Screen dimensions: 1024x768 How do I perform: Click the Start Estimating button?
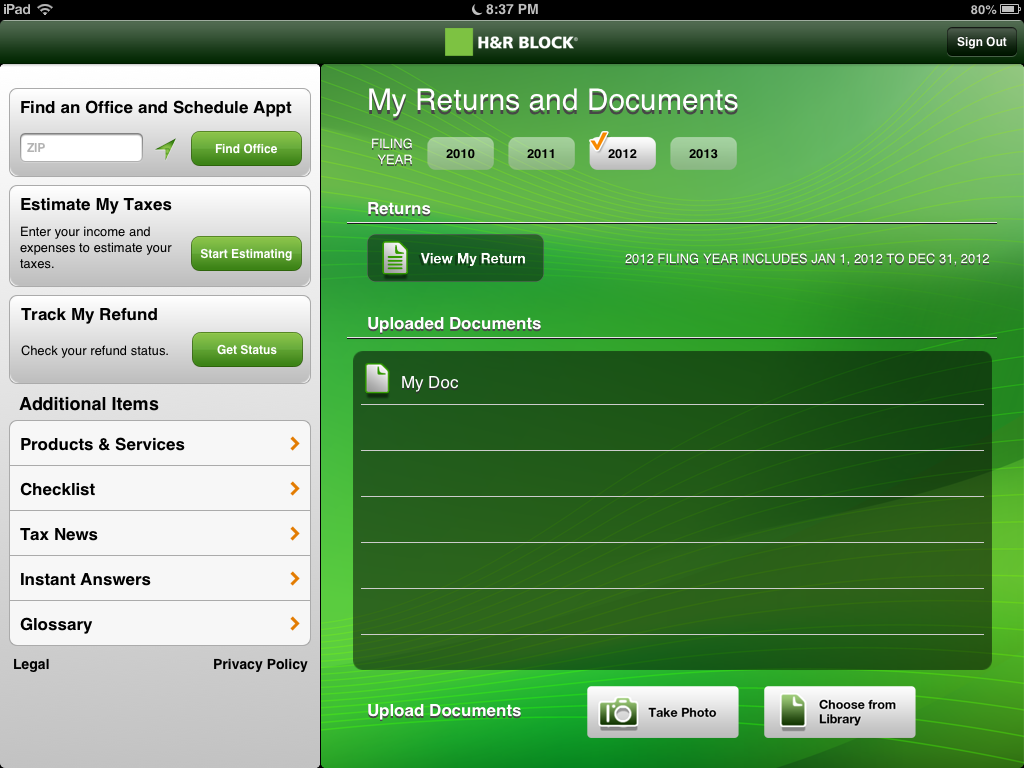point(246,253)
